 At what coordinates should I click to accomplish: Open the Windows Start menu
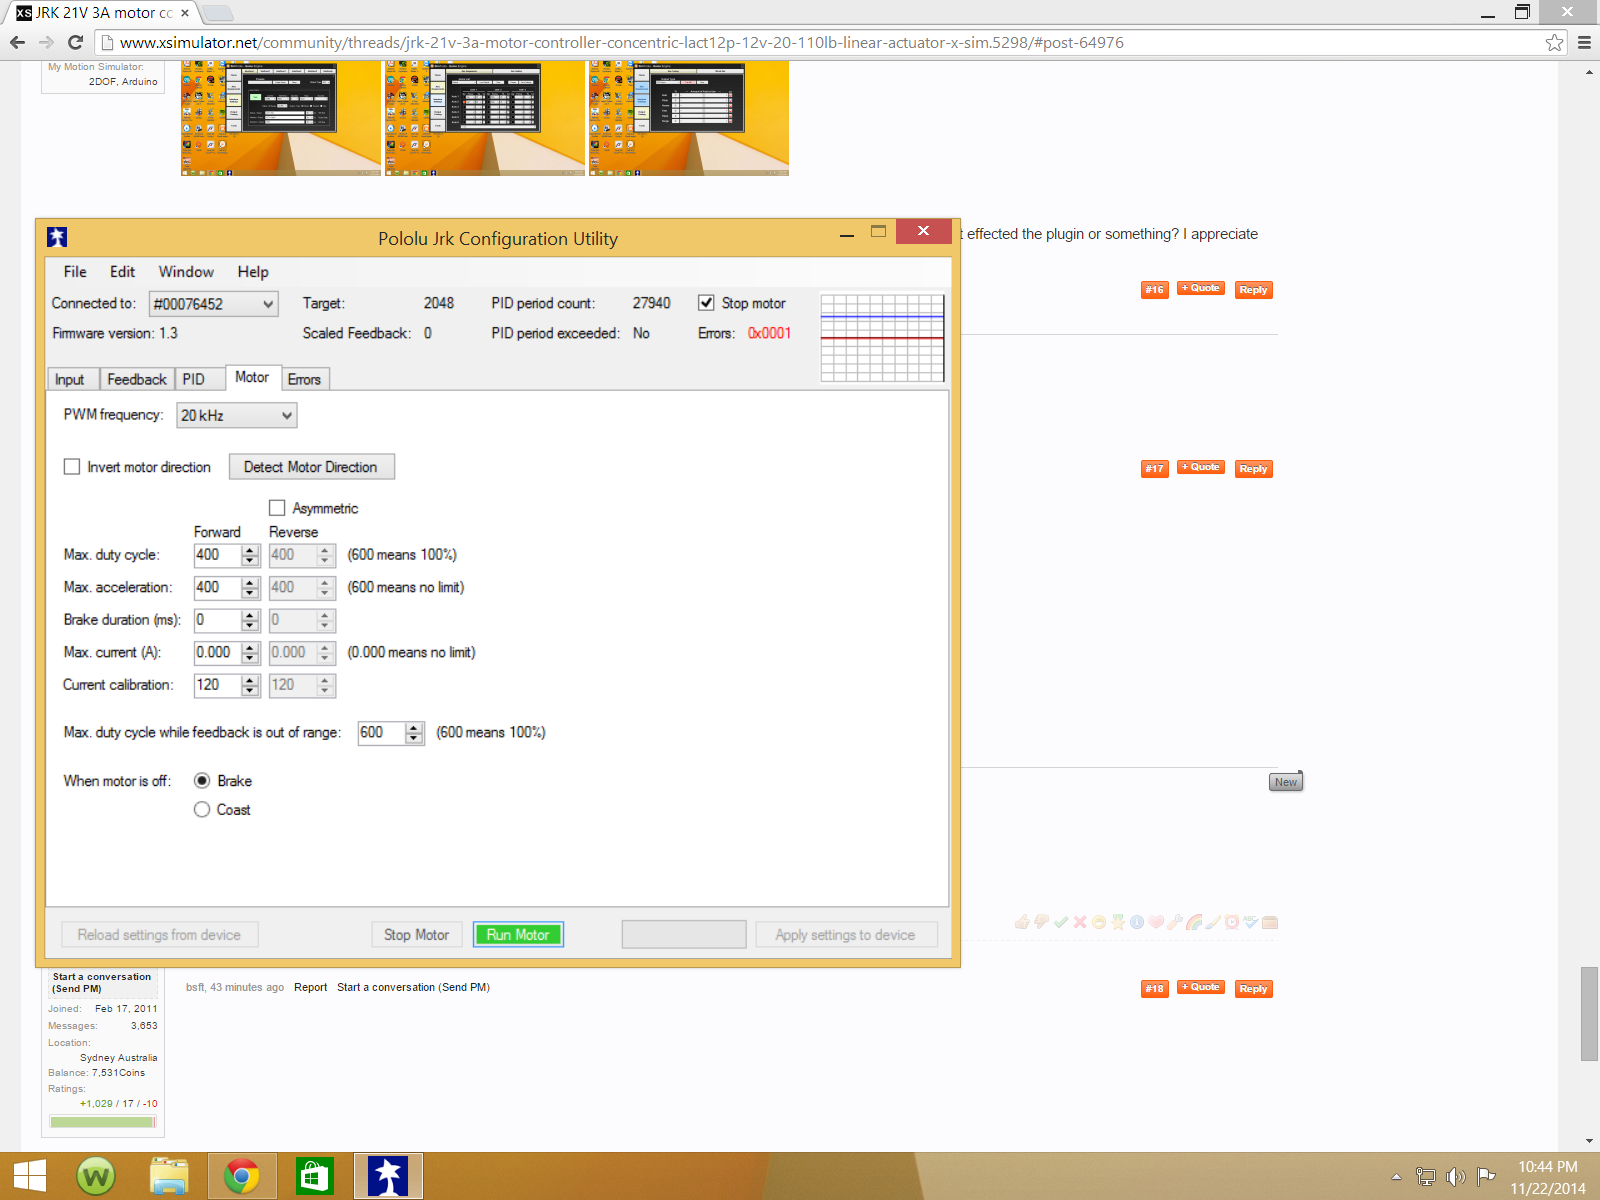pyautogui.click(x=29, y=1176)
